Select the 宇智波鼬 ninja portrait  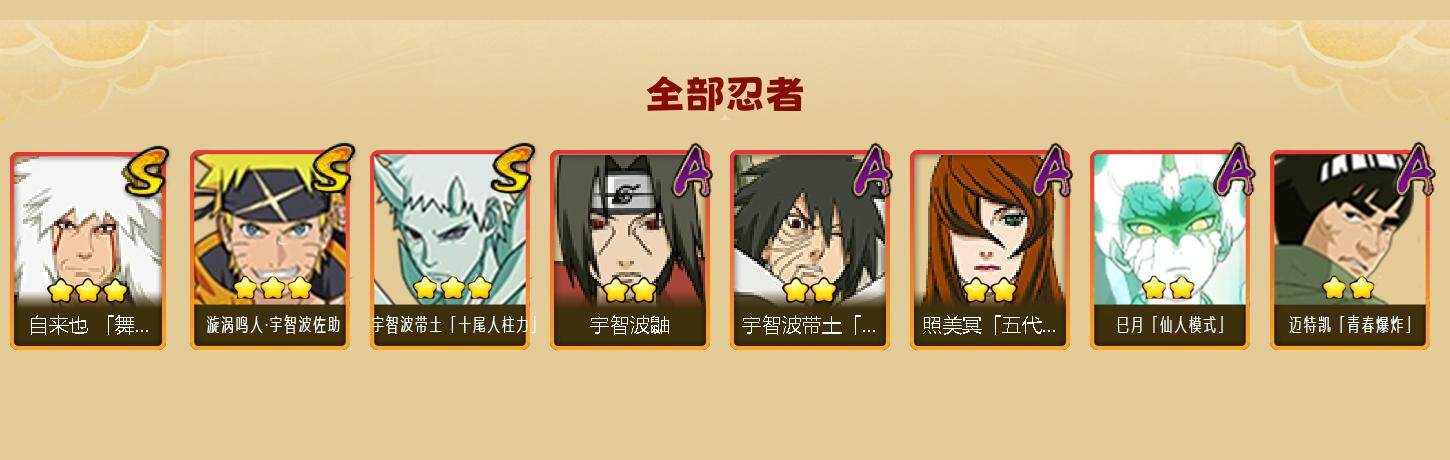tap(630, 250)
